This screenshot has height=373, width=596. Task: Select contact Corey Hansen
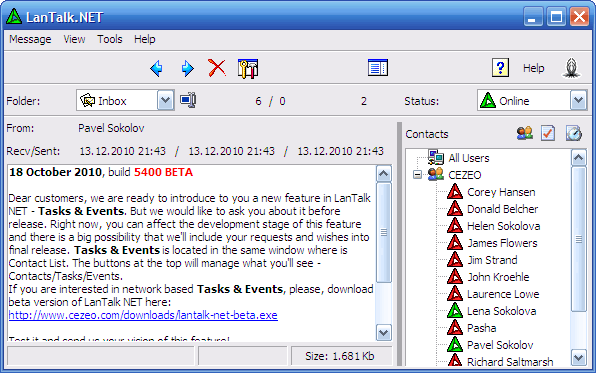(x=501, y=192)
